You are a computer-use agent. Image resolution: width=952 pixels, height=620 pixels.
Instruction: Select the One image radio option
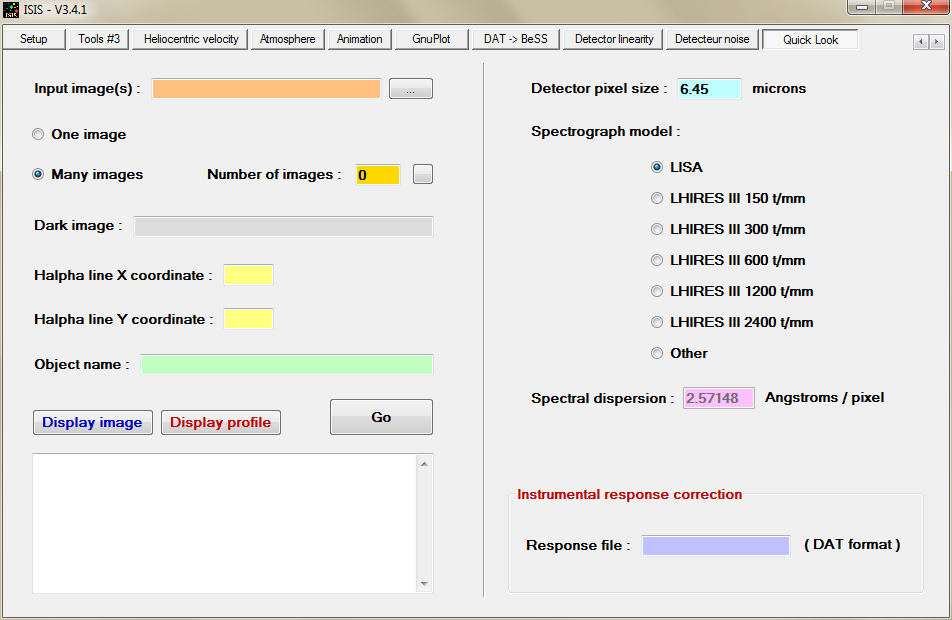point(38,134)
